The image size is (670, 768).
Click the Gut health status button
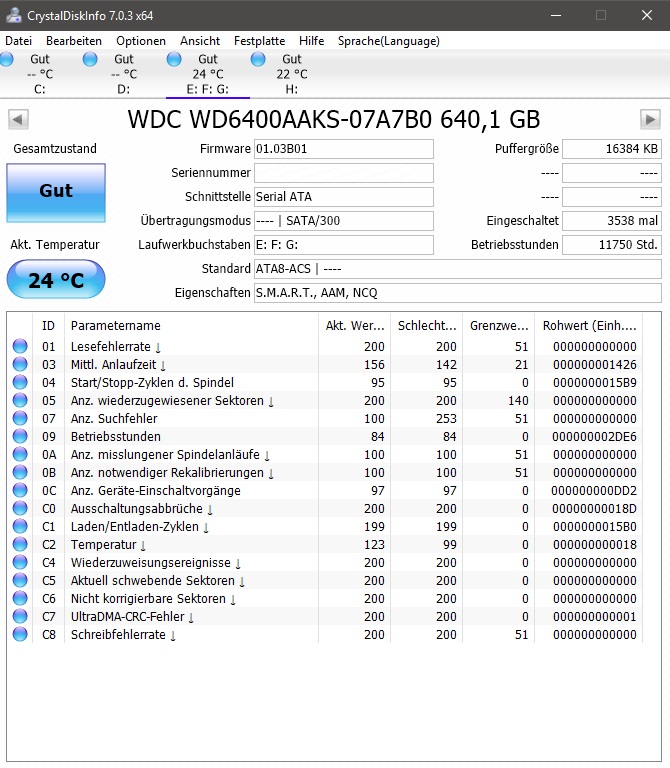[x=56, y=192]
